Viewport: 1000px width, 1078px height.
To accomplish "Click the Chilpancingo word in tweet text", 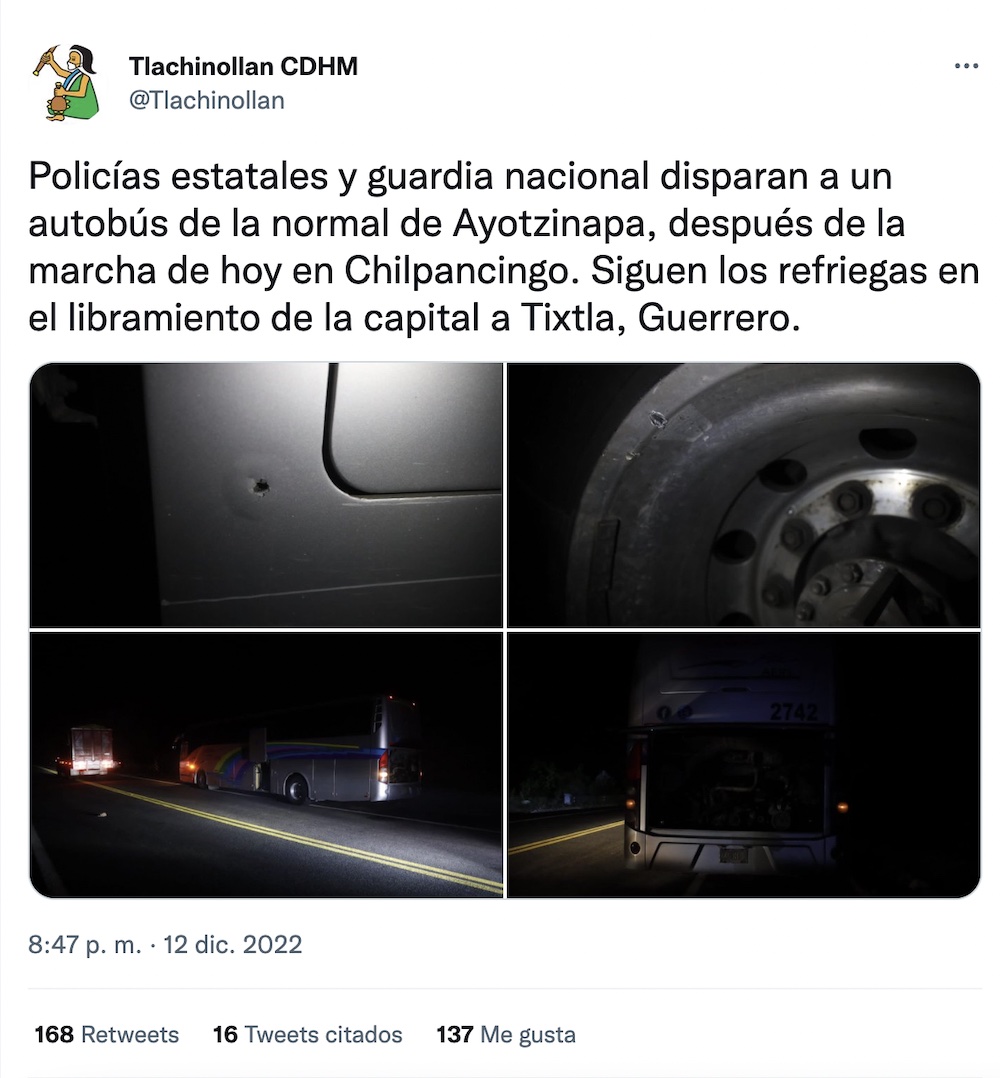I will (x=457, y=271).
